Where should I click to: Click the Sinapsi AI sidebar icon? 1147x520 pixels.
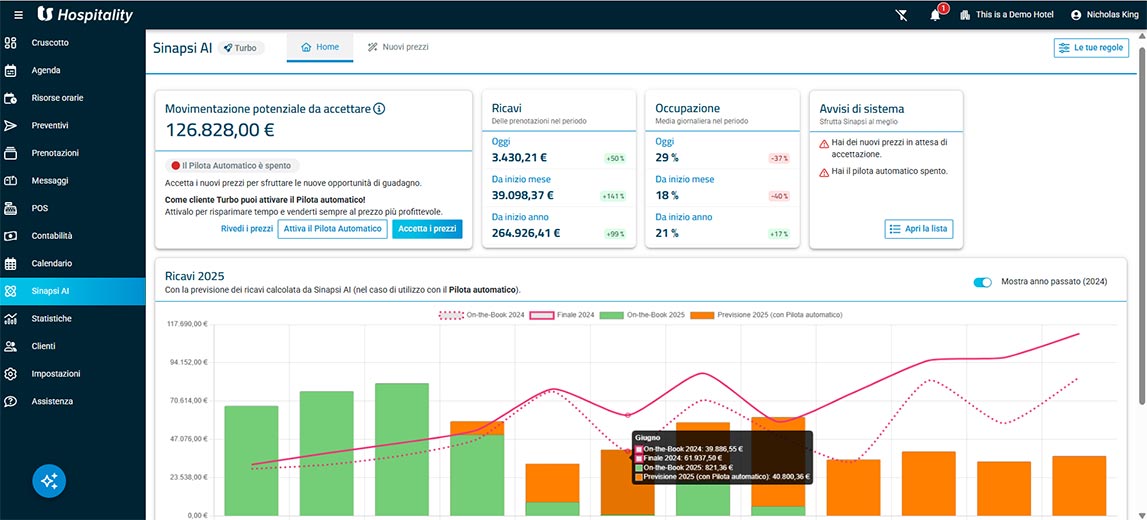11,291
